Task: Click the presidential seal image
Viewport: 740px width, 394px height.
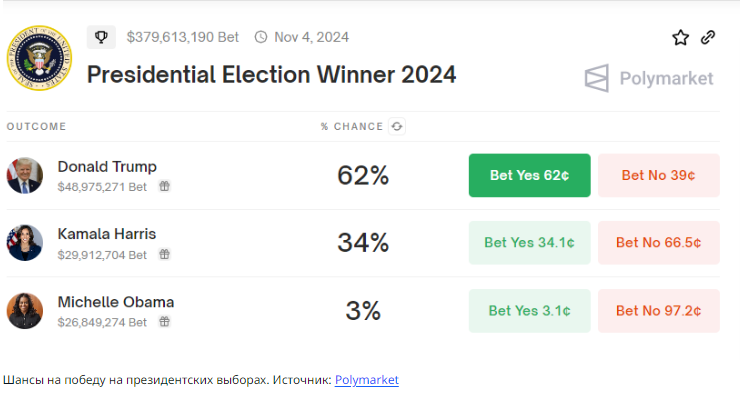Action: 39,58
